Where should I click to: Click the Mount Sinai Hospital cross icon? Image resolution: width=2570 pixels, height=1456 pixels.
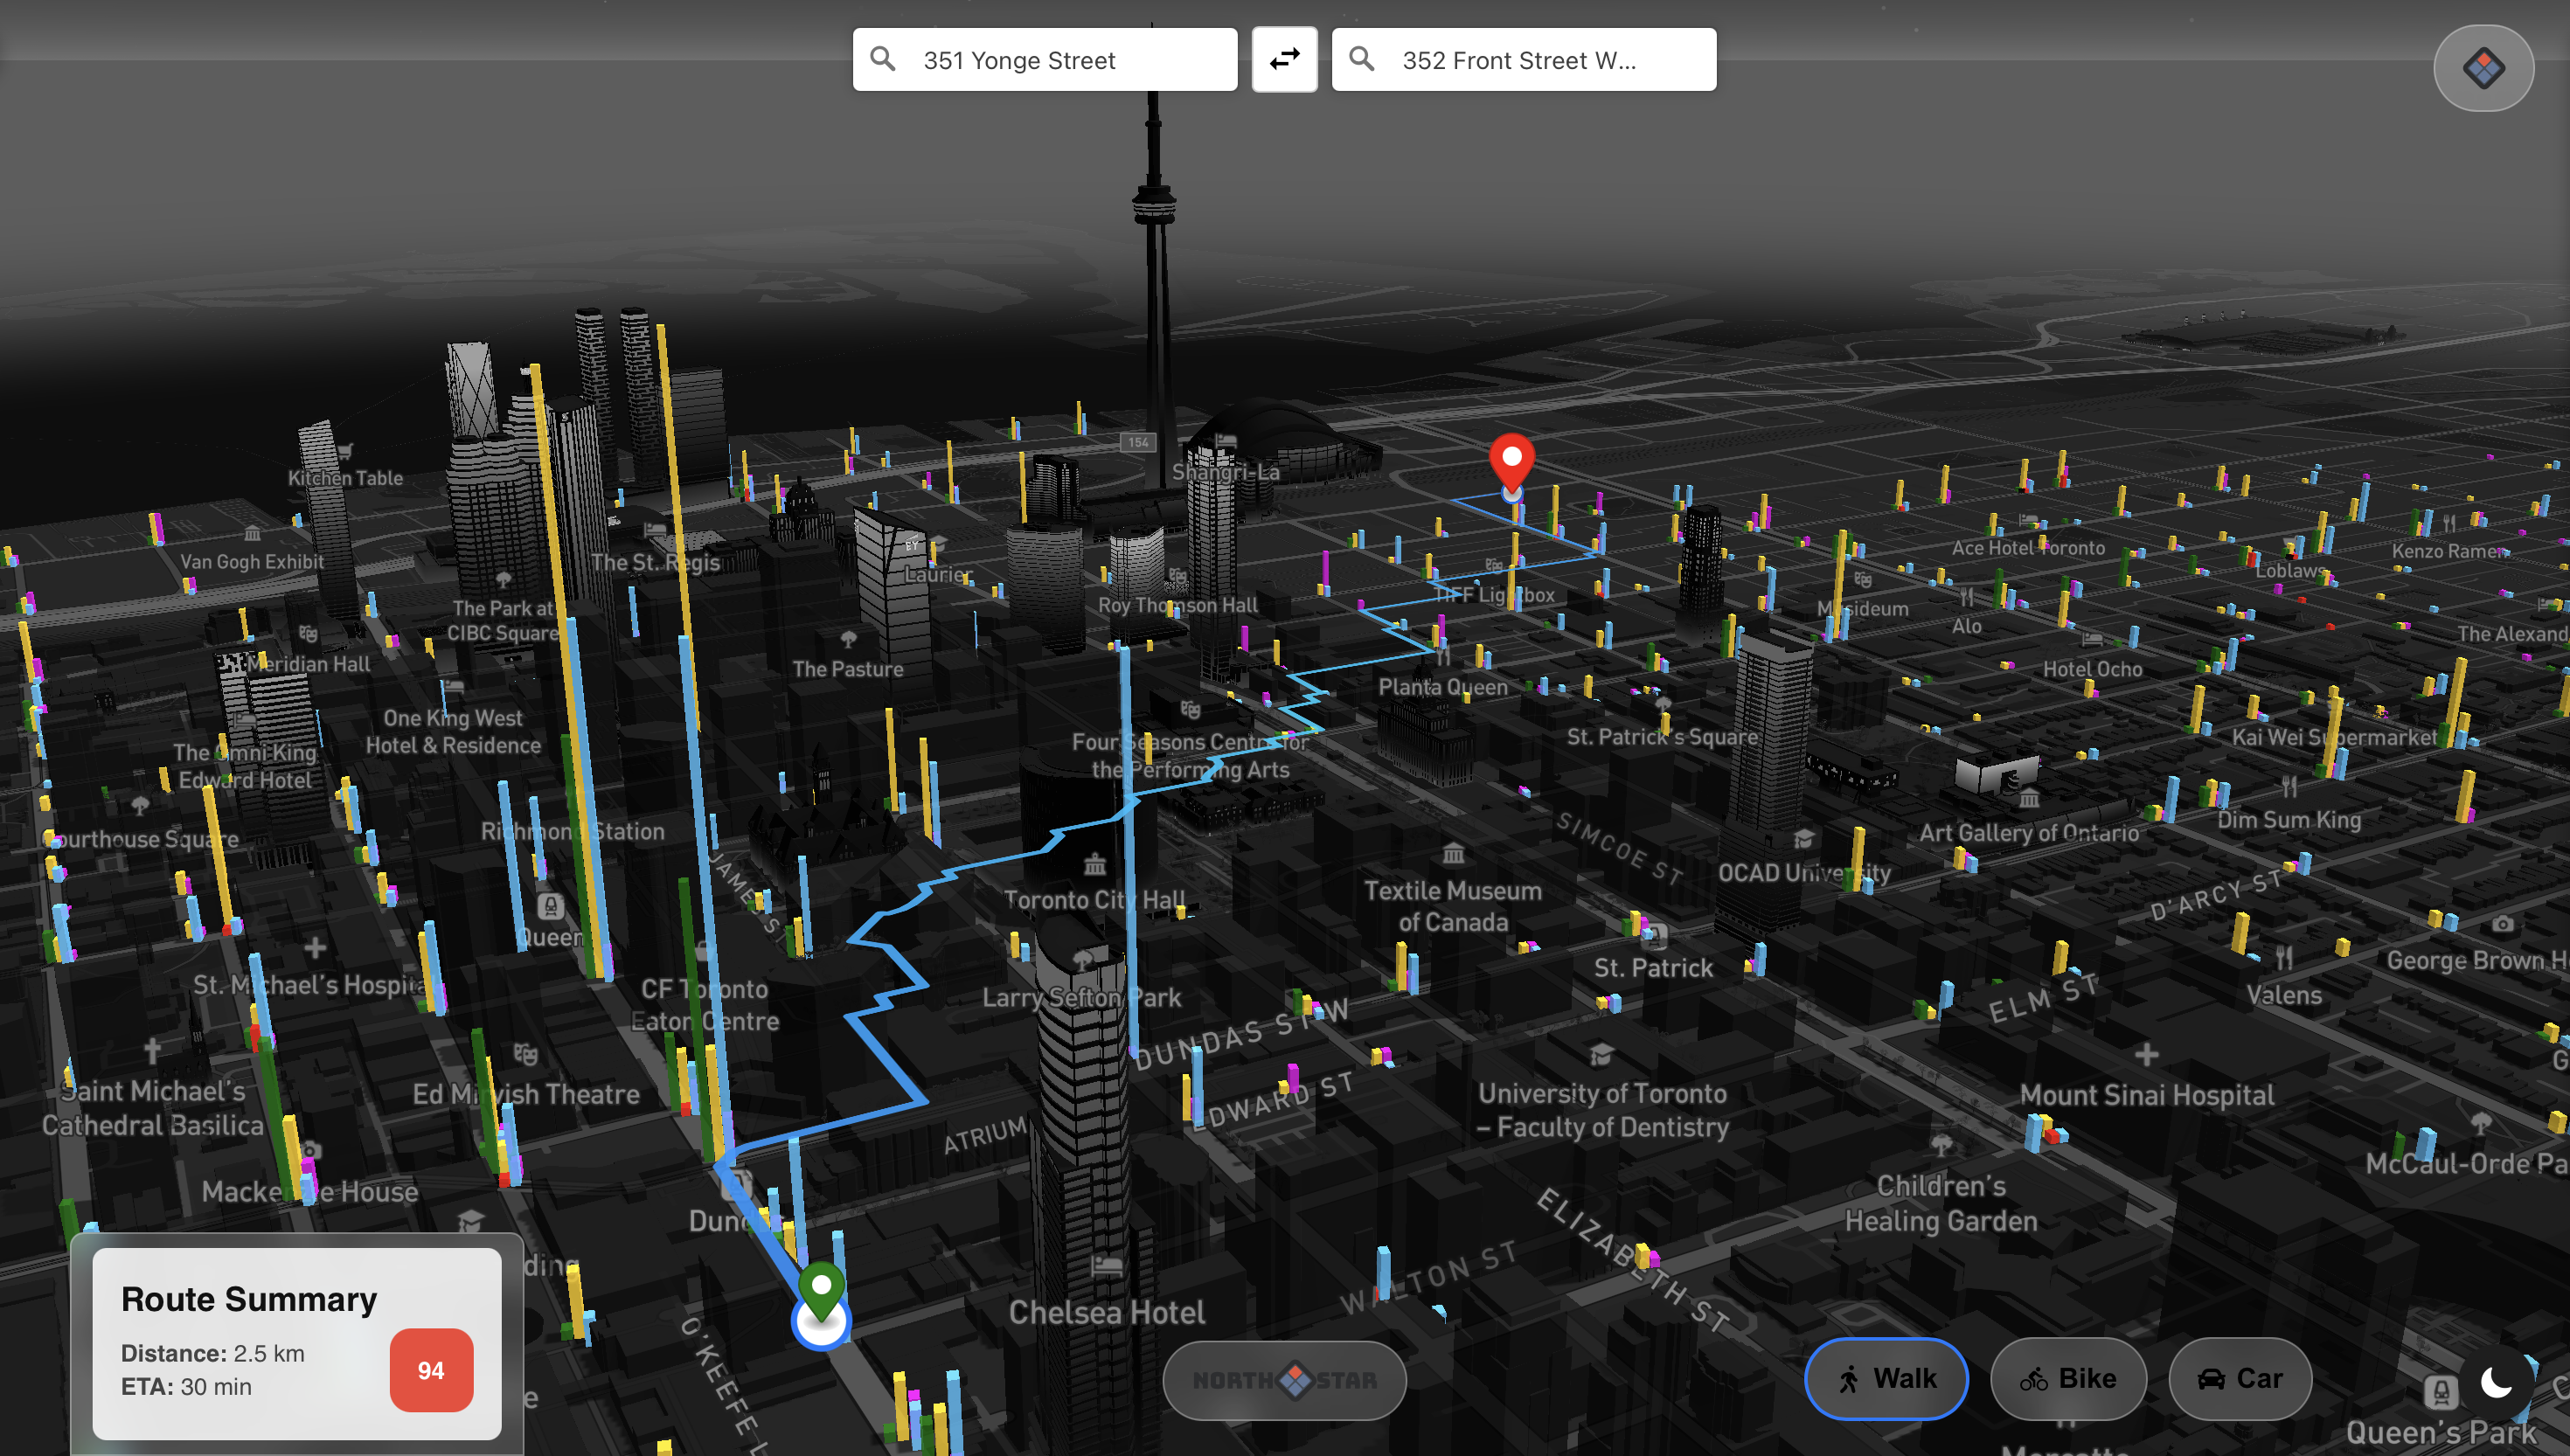pos(2146,1054)
